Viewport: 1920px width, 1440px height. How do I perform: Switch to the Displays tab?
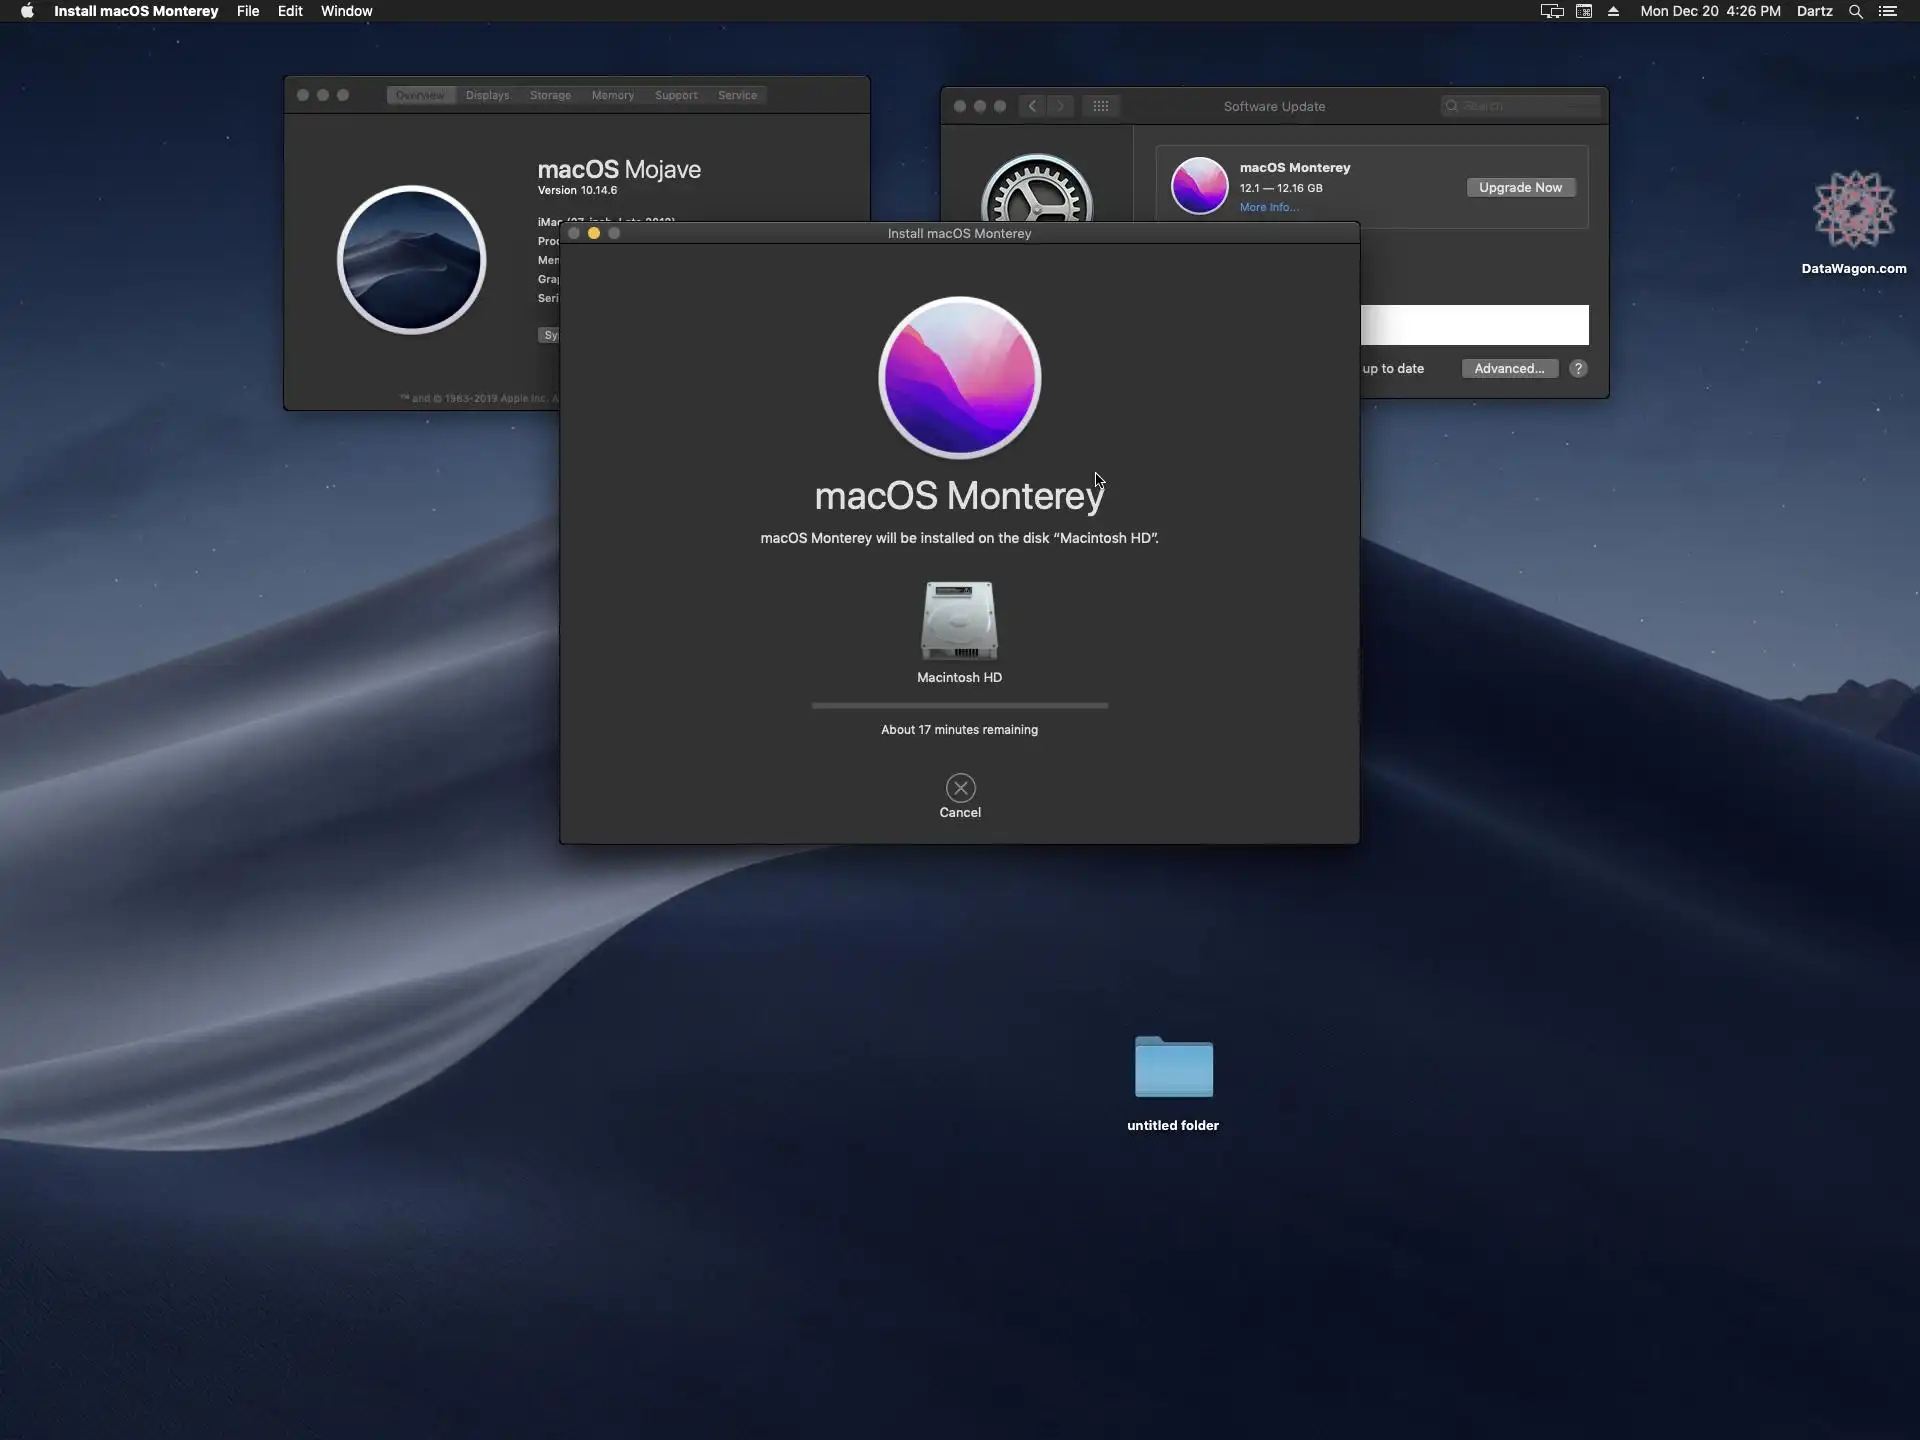tap(487, 95)
